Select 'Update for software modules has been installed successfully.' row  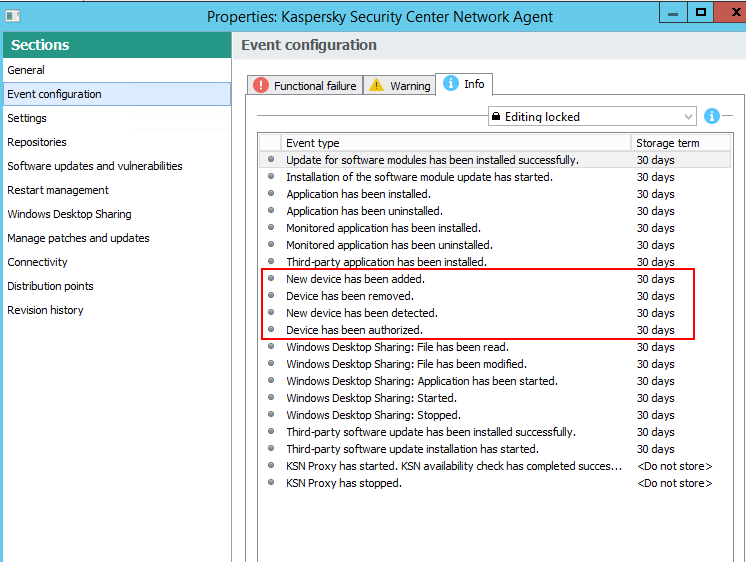[495, 160]
